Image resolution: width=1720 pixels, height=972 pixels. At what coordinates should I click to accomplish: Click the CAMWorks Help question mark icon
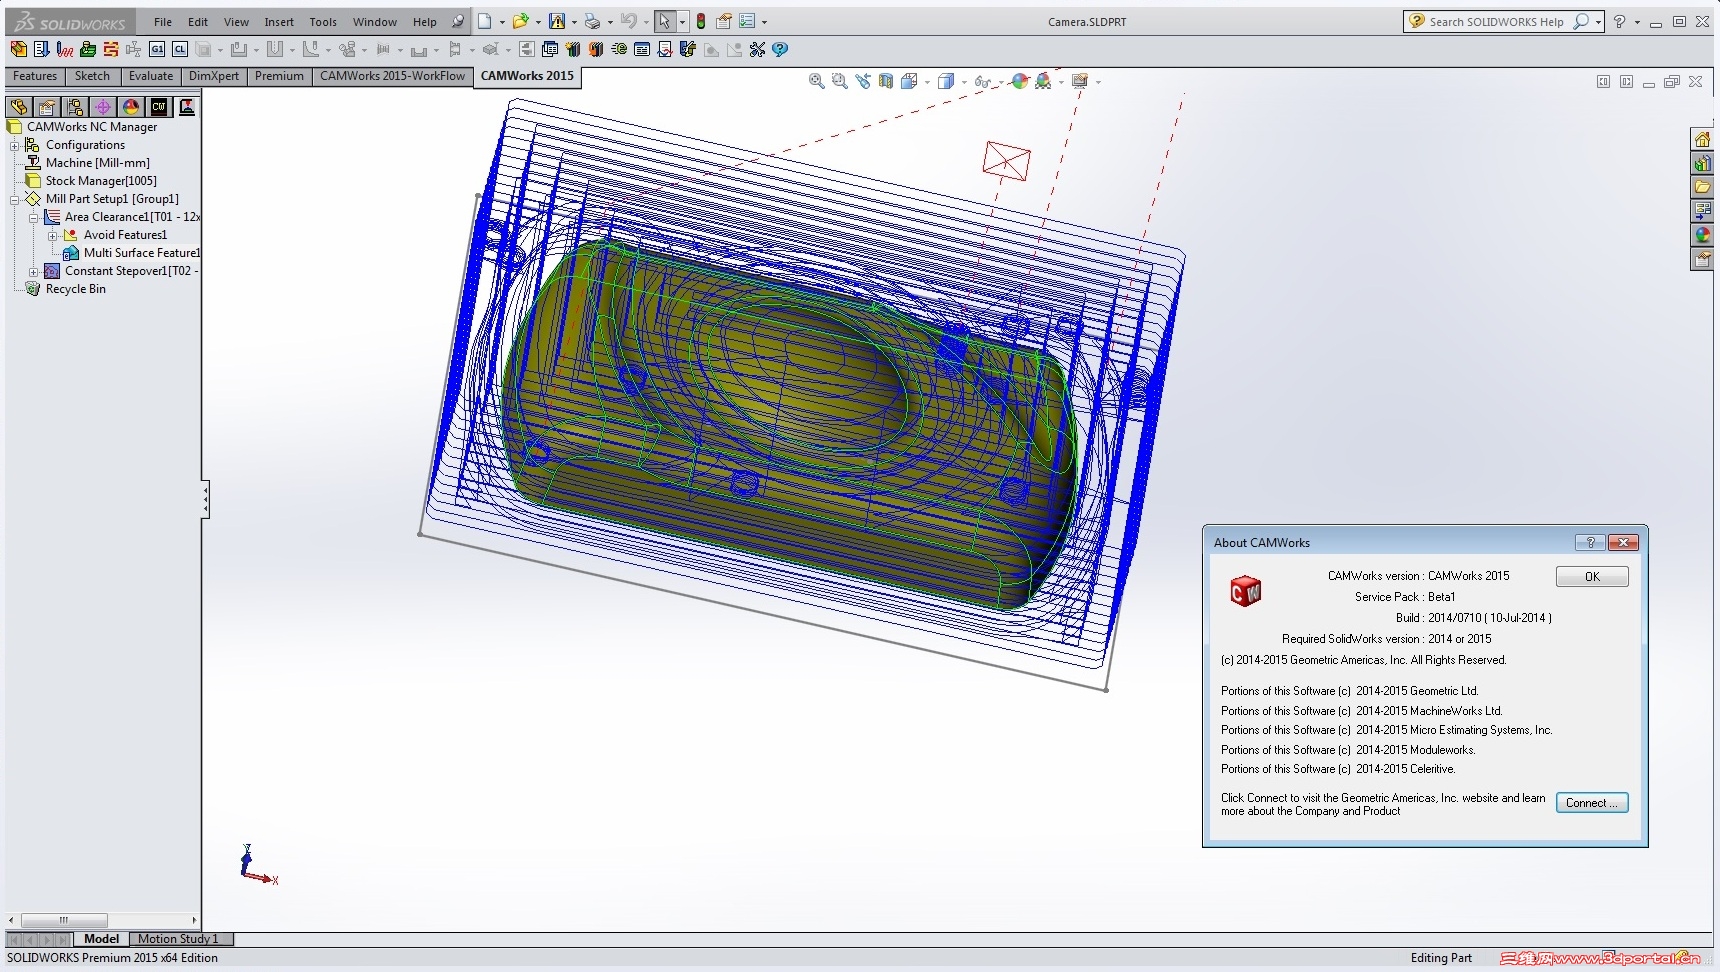pos(780,49)
